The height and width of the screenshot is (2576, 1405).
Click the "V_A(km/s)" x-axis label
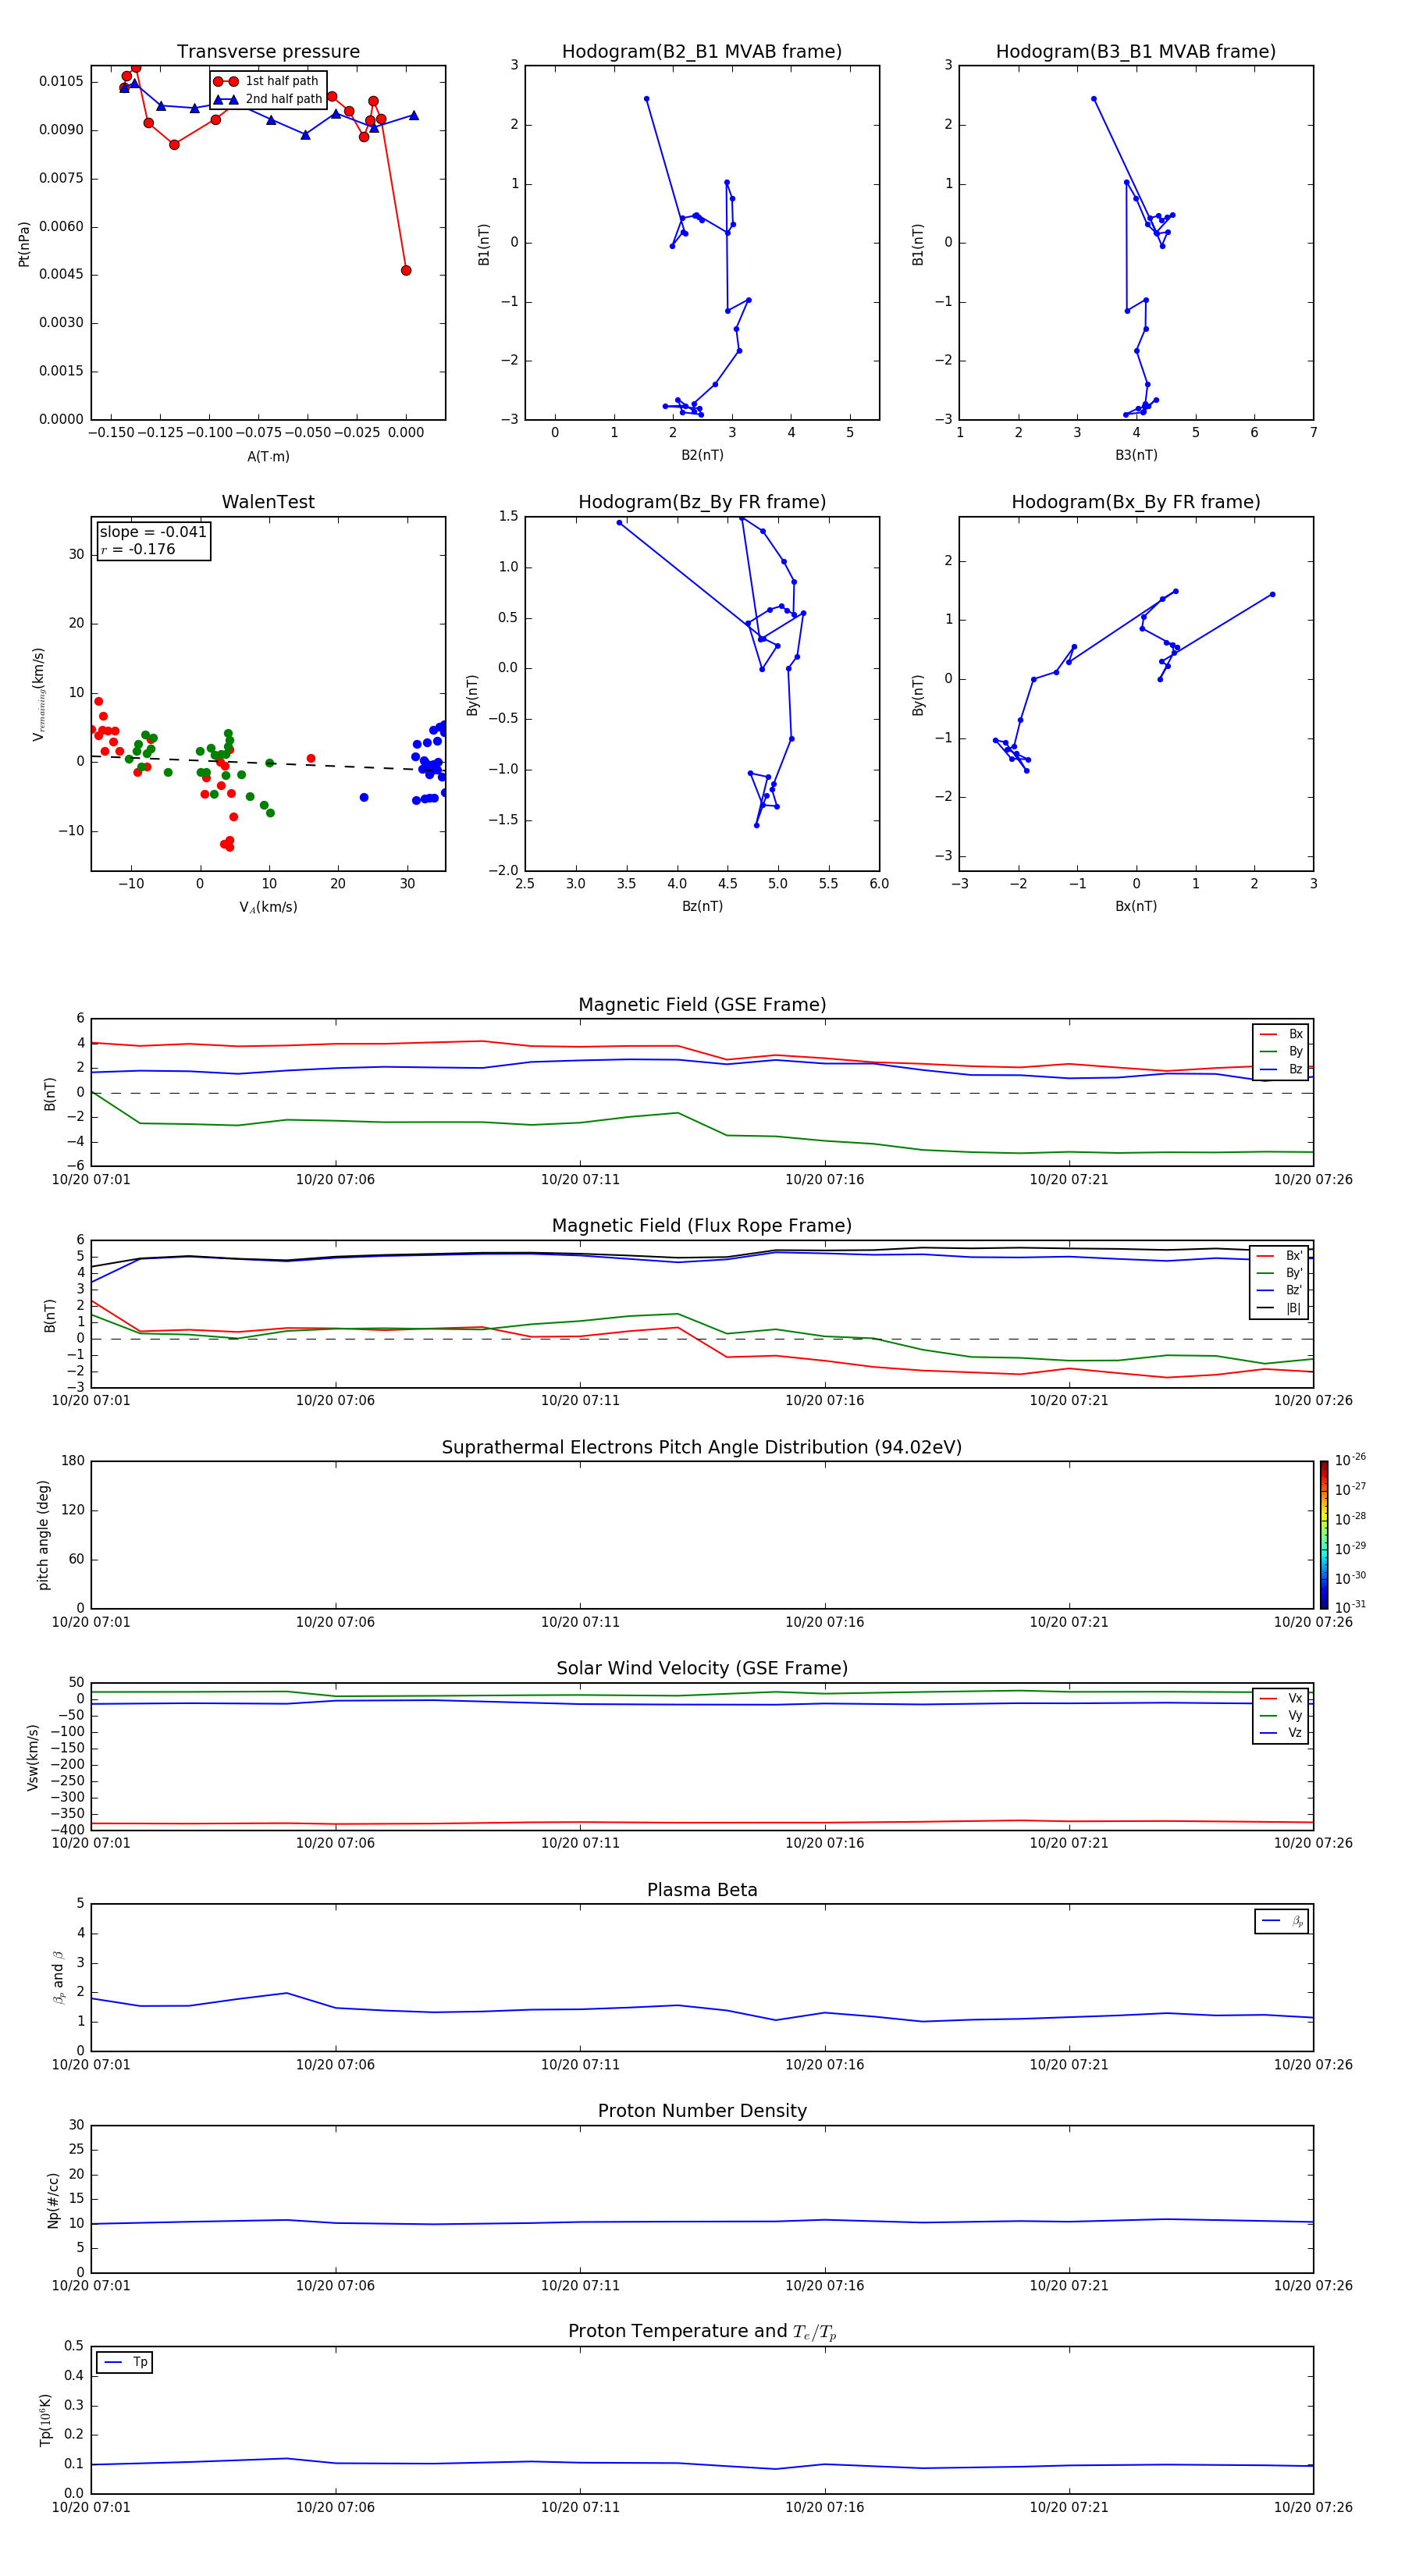pyautogui.click(x=268, y=907)
